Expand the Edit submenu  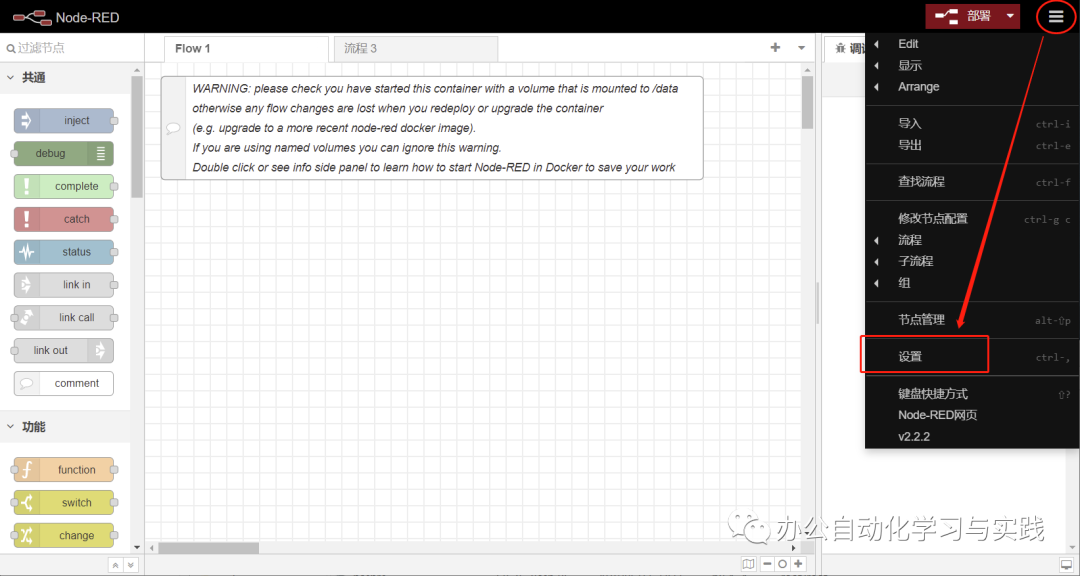pyautogui.click(x=971, y=43)
